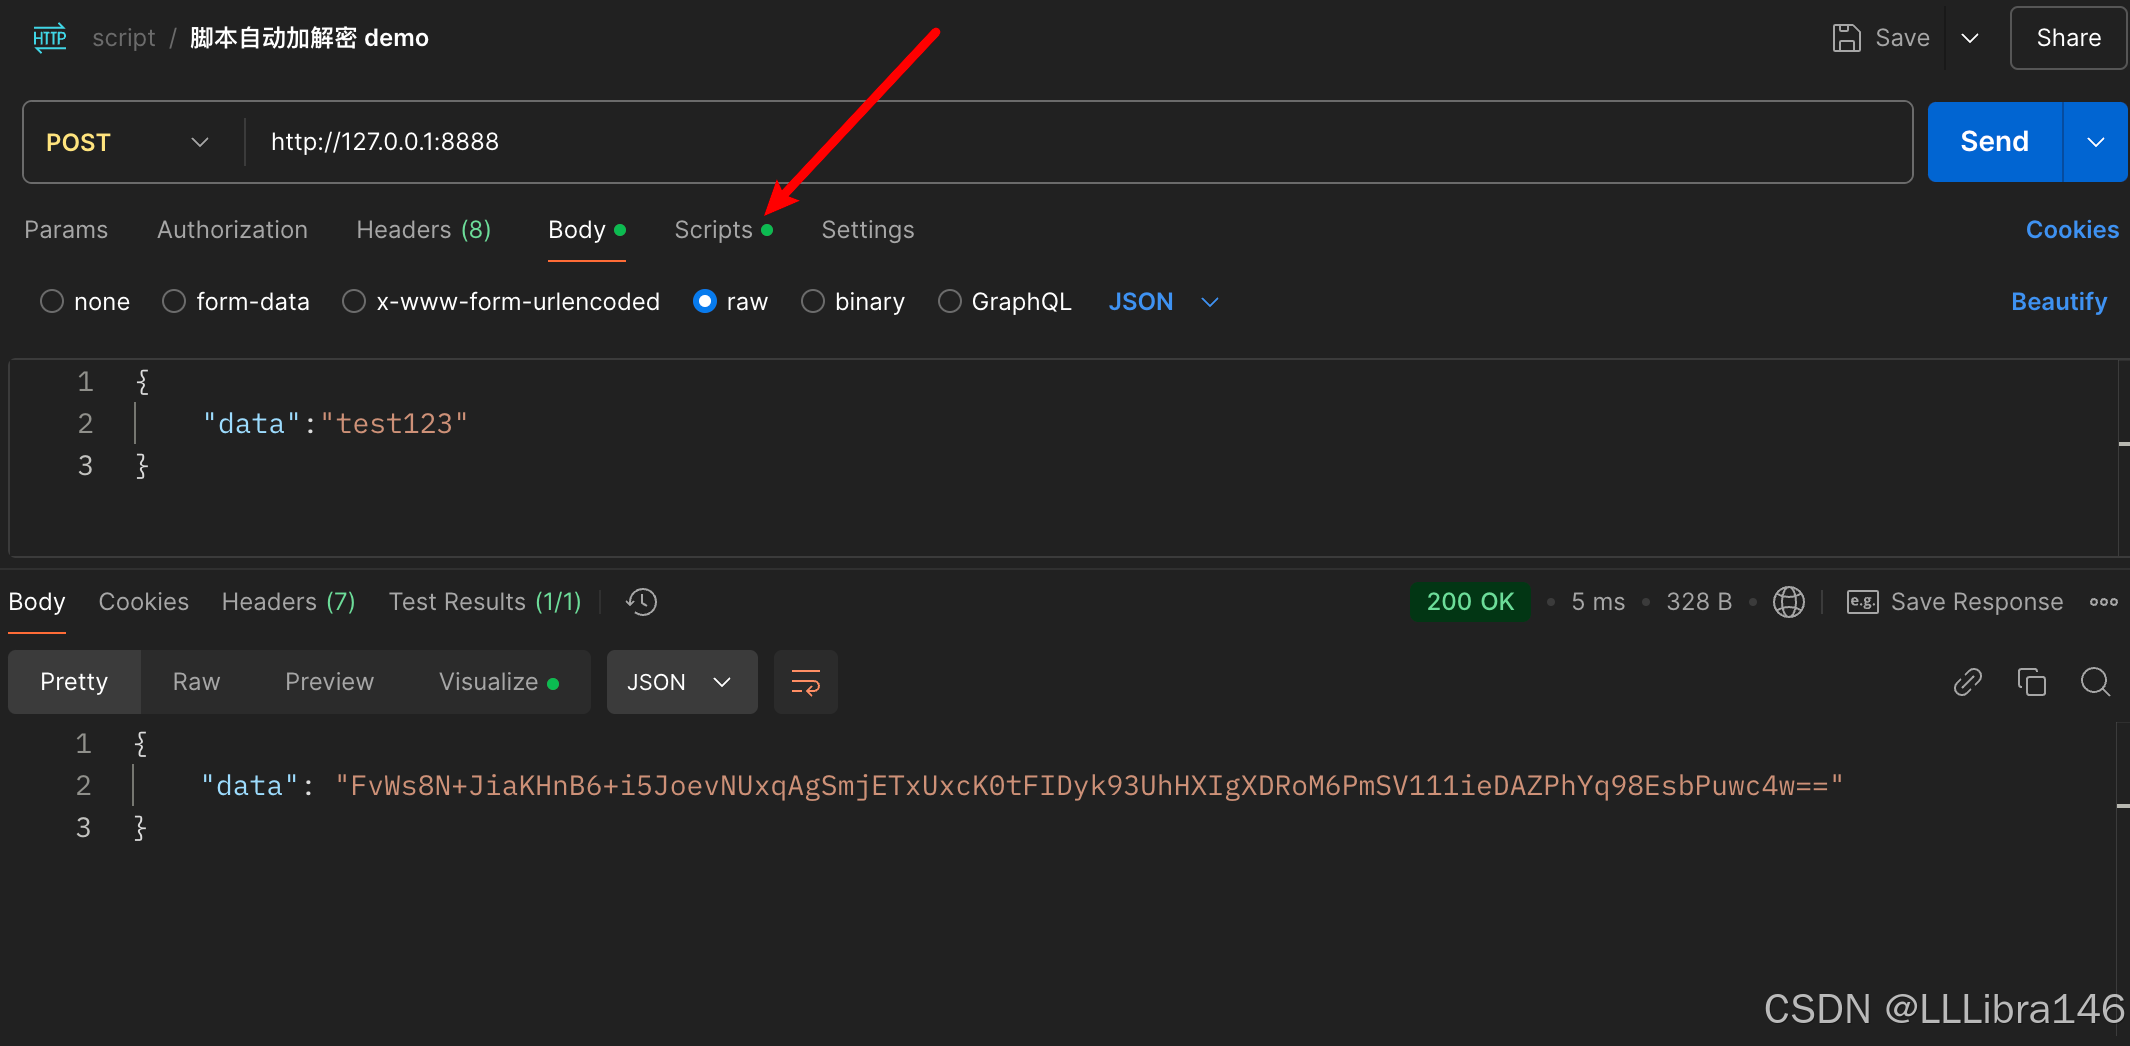Click the "data" key in request body
Viewport: 2130px width, 1046px height.
251,424
